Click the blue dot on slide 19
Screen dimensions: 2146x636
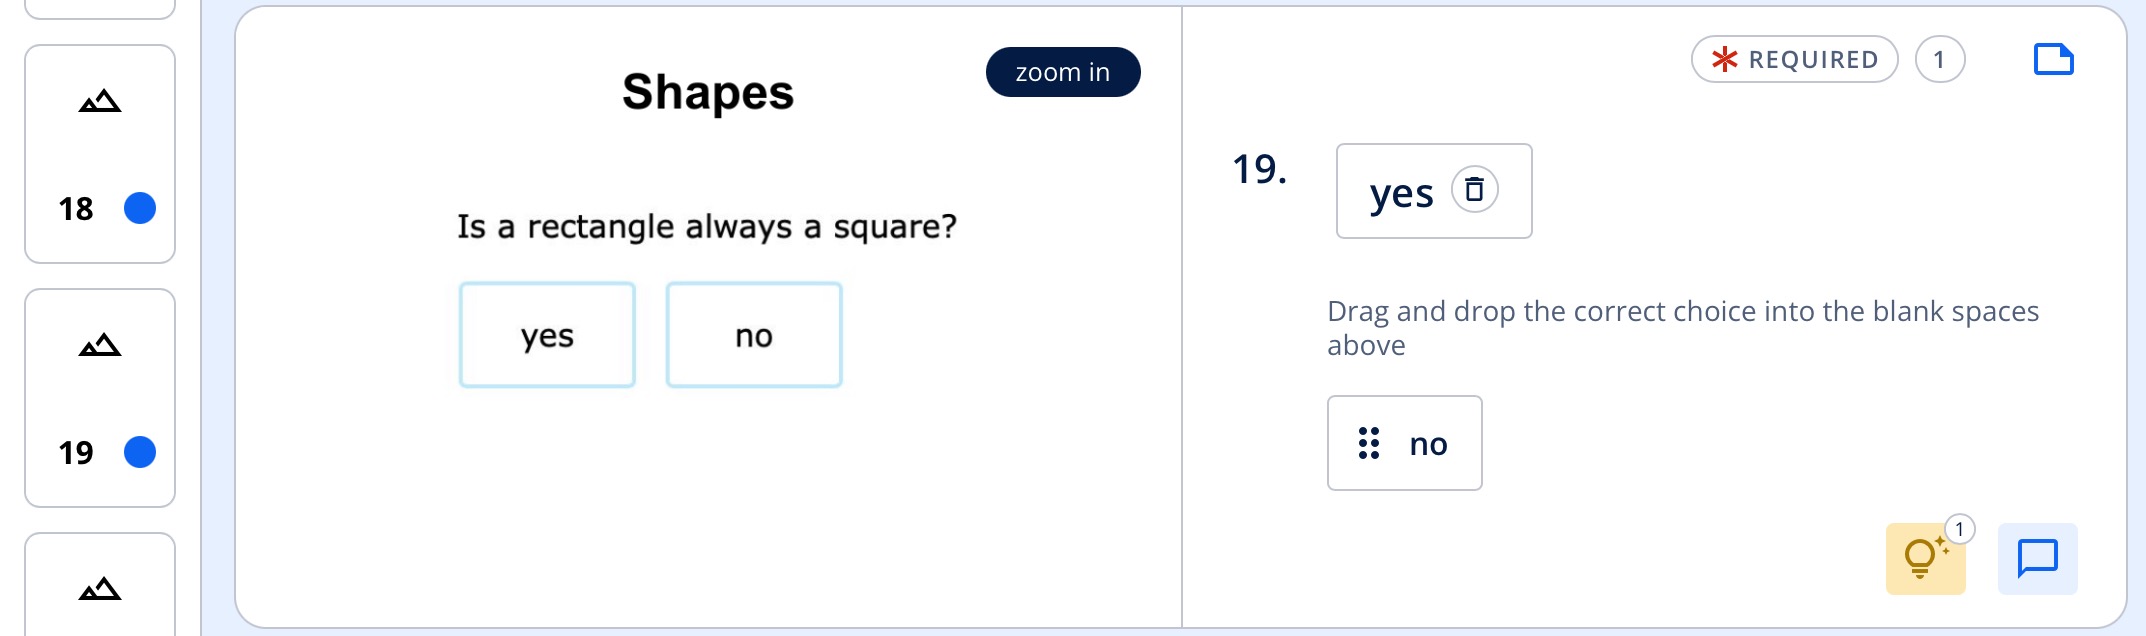pos(140,452)
